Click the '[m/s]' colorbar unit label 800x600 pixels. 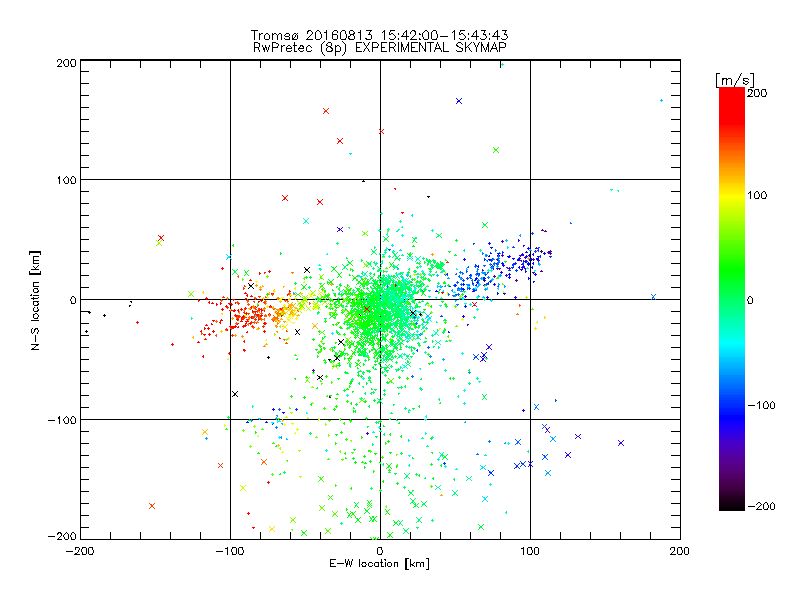pos(735,80)
